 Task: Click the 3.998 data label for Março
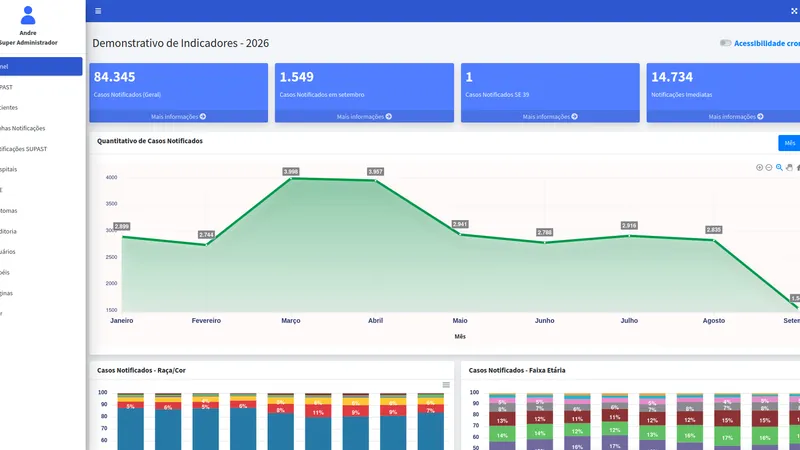click(x=291, y=171)
